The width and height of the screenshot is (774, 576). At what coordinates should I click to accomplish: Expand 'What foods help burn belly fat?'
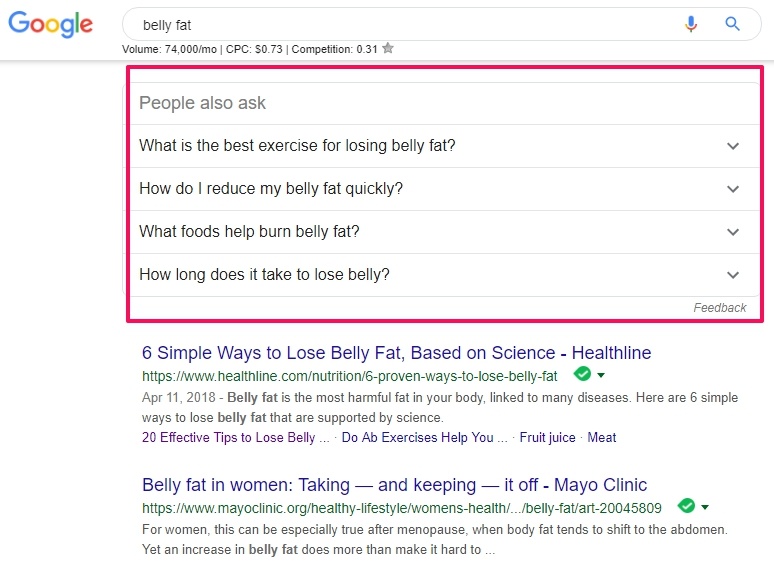440,232
